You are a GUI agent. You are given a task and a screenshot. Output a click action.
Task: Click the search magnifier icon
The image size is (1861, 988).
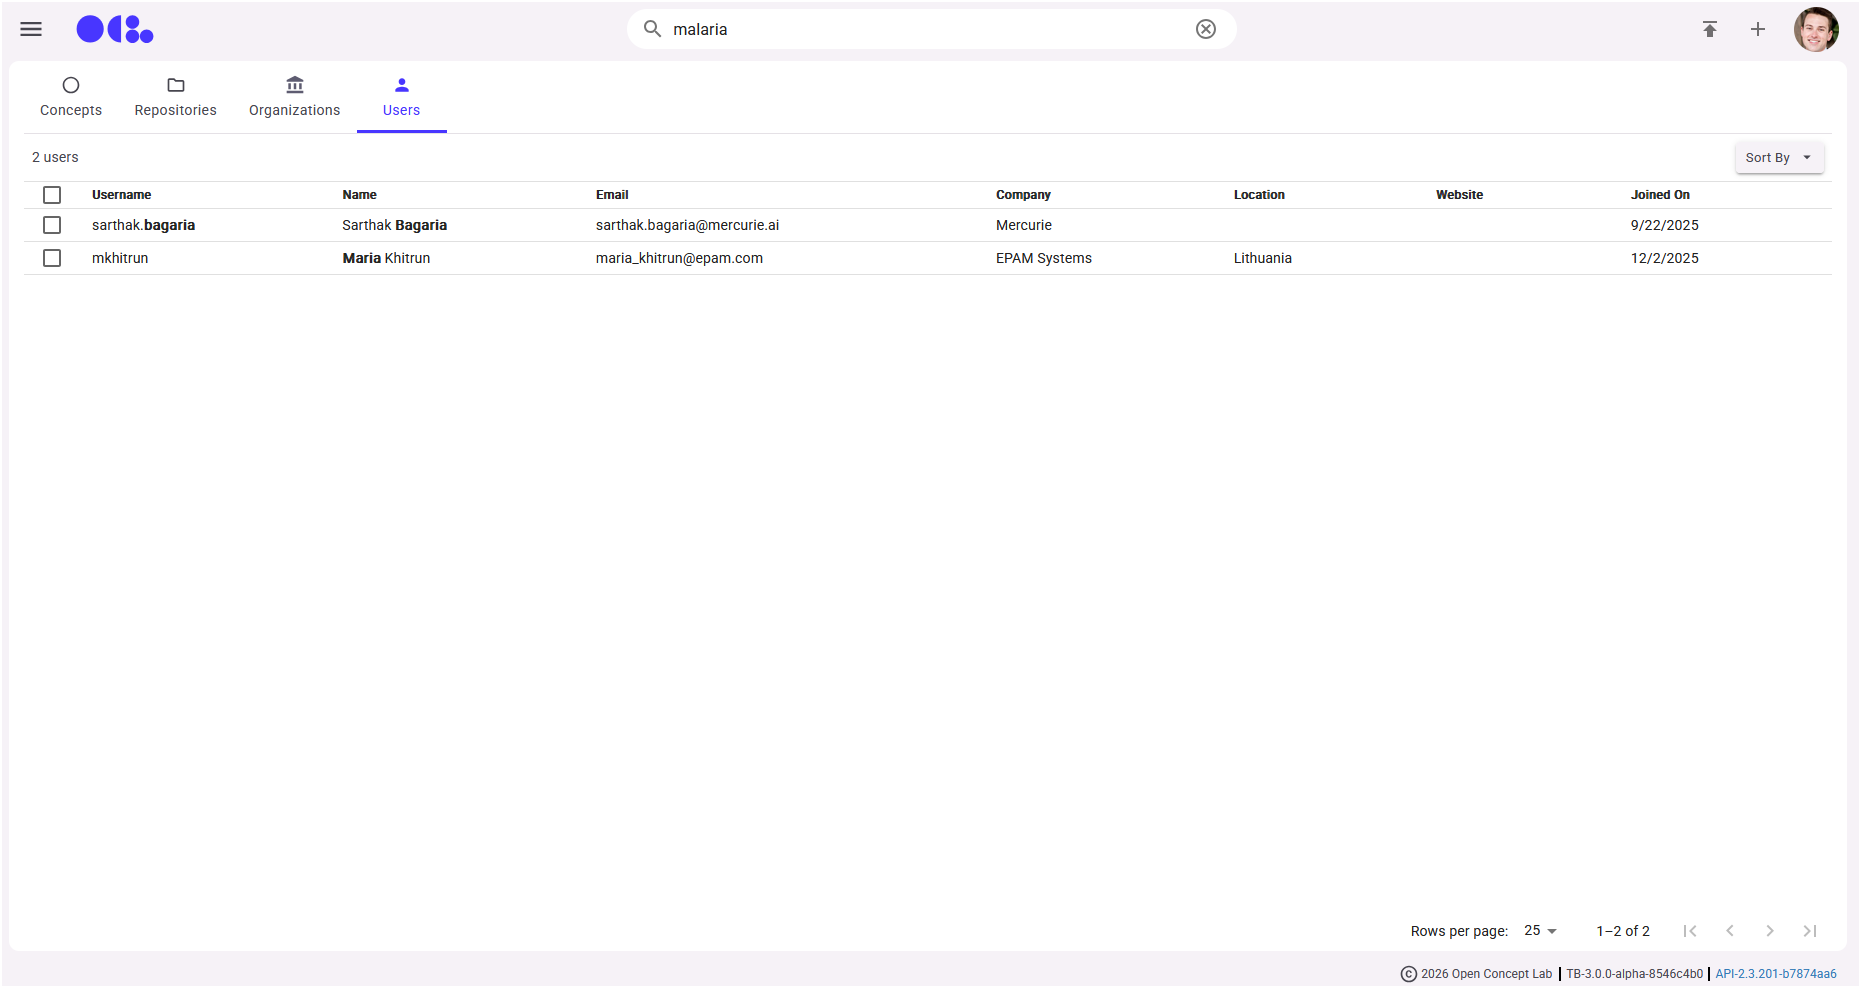tap(652, 29)
